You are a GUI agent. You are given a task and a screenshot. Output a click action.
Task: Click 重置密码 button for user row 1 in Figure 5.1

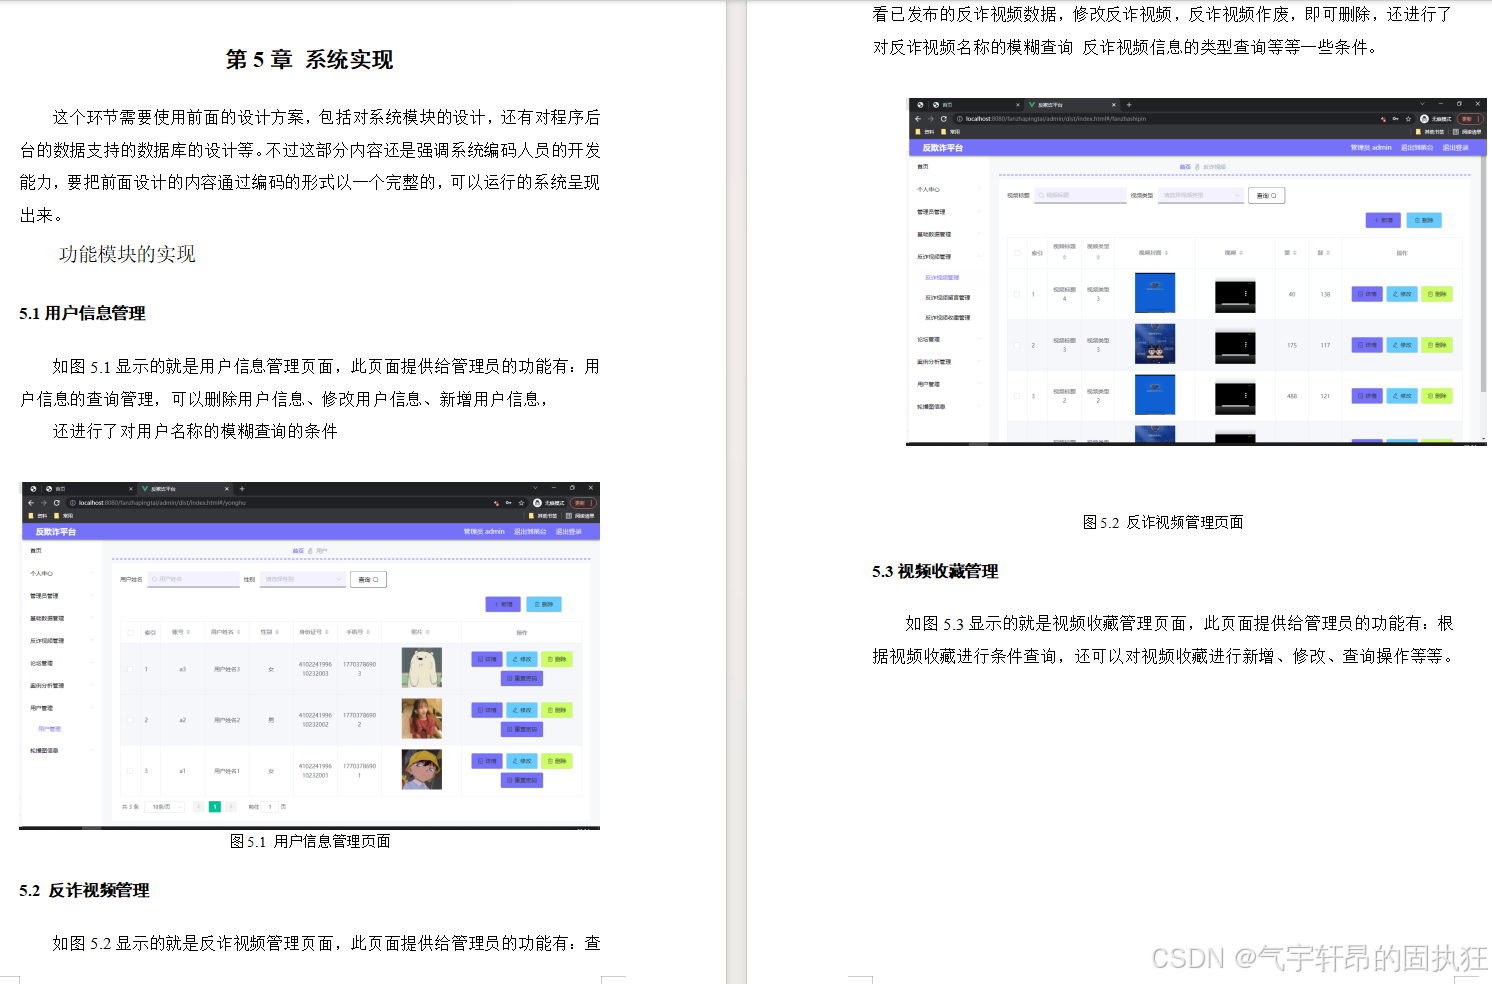[x=522, y=678]
